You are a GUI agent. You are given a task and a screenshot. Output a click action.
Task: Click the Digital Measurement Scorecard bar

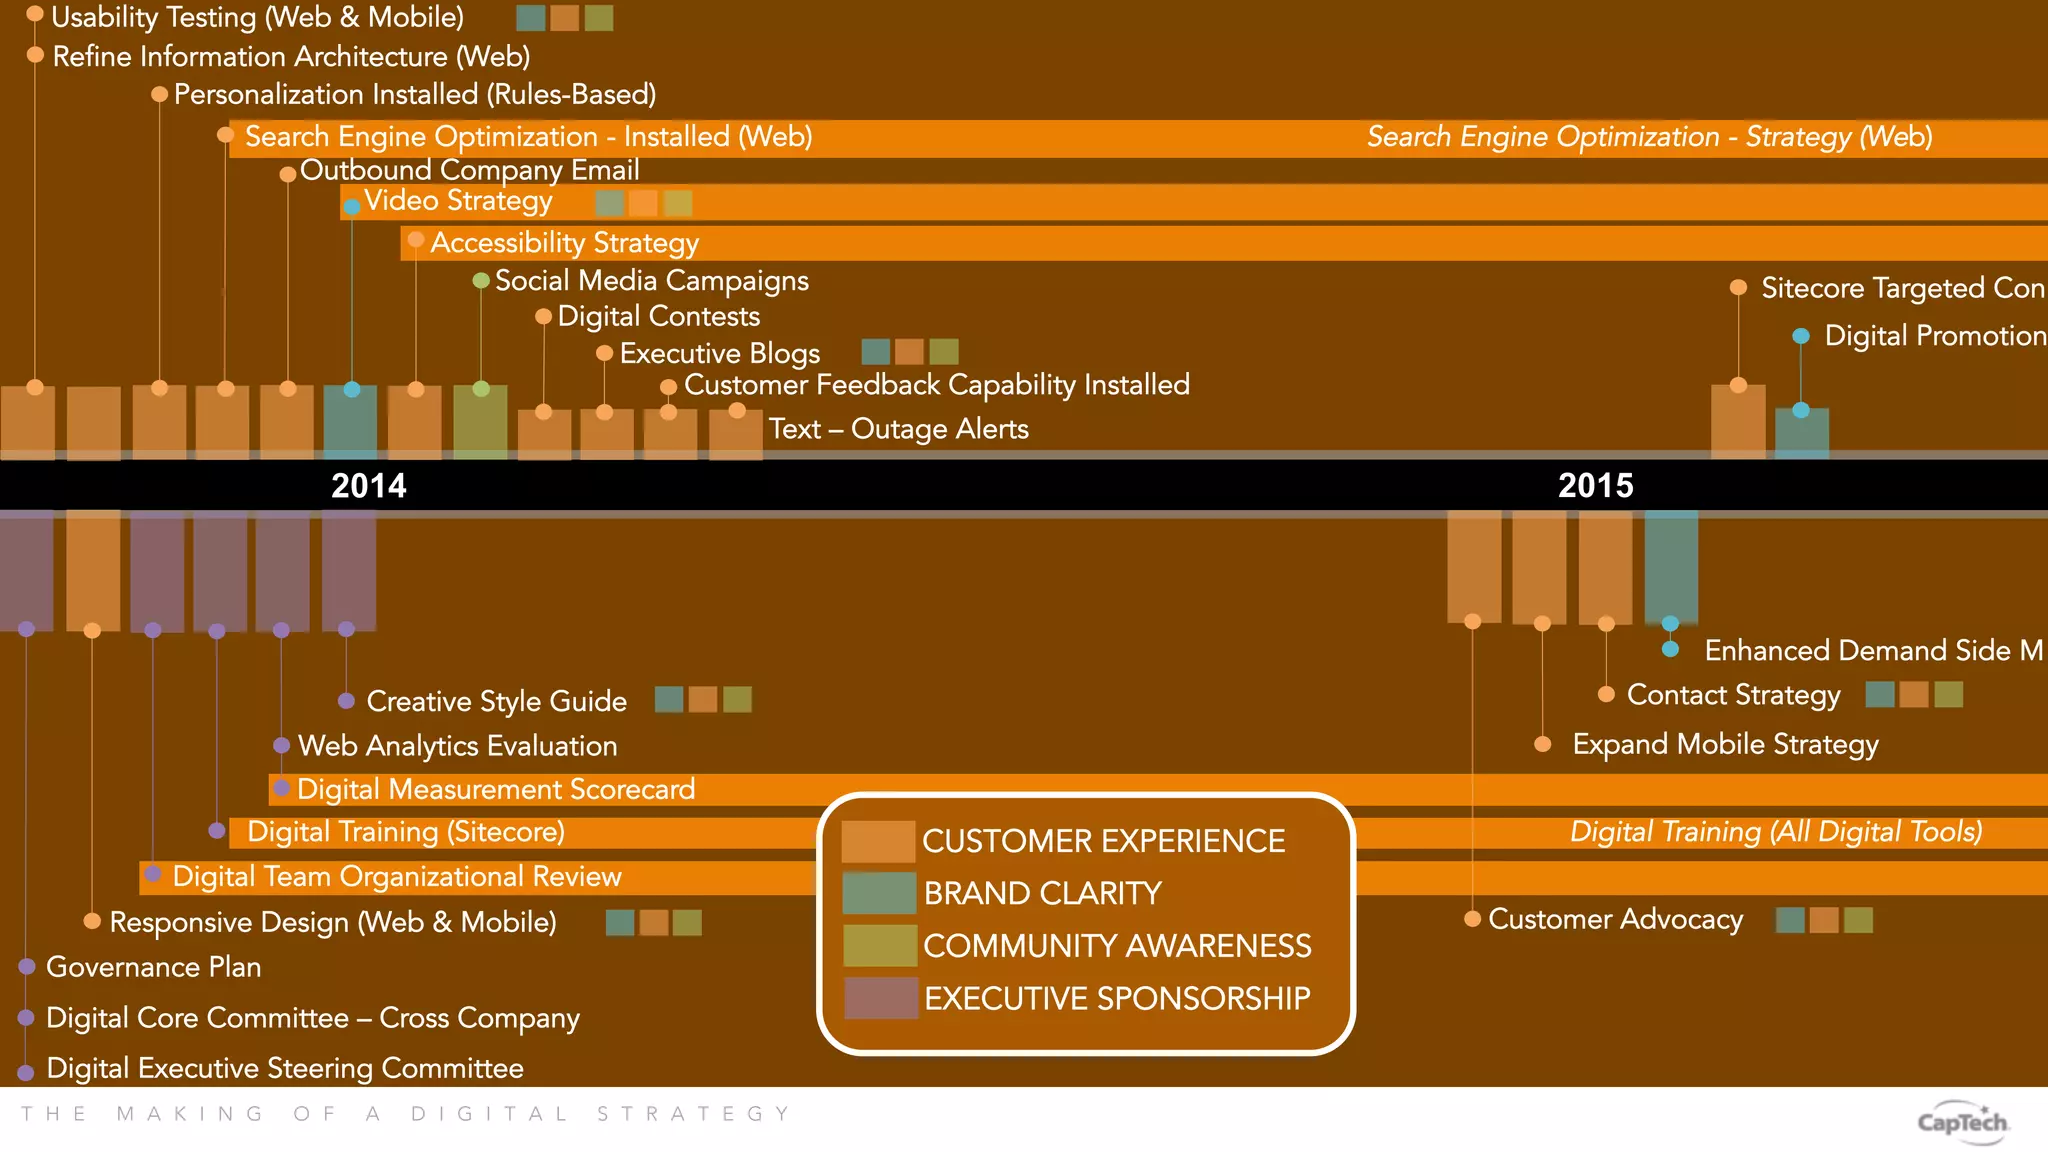point(495,790)
